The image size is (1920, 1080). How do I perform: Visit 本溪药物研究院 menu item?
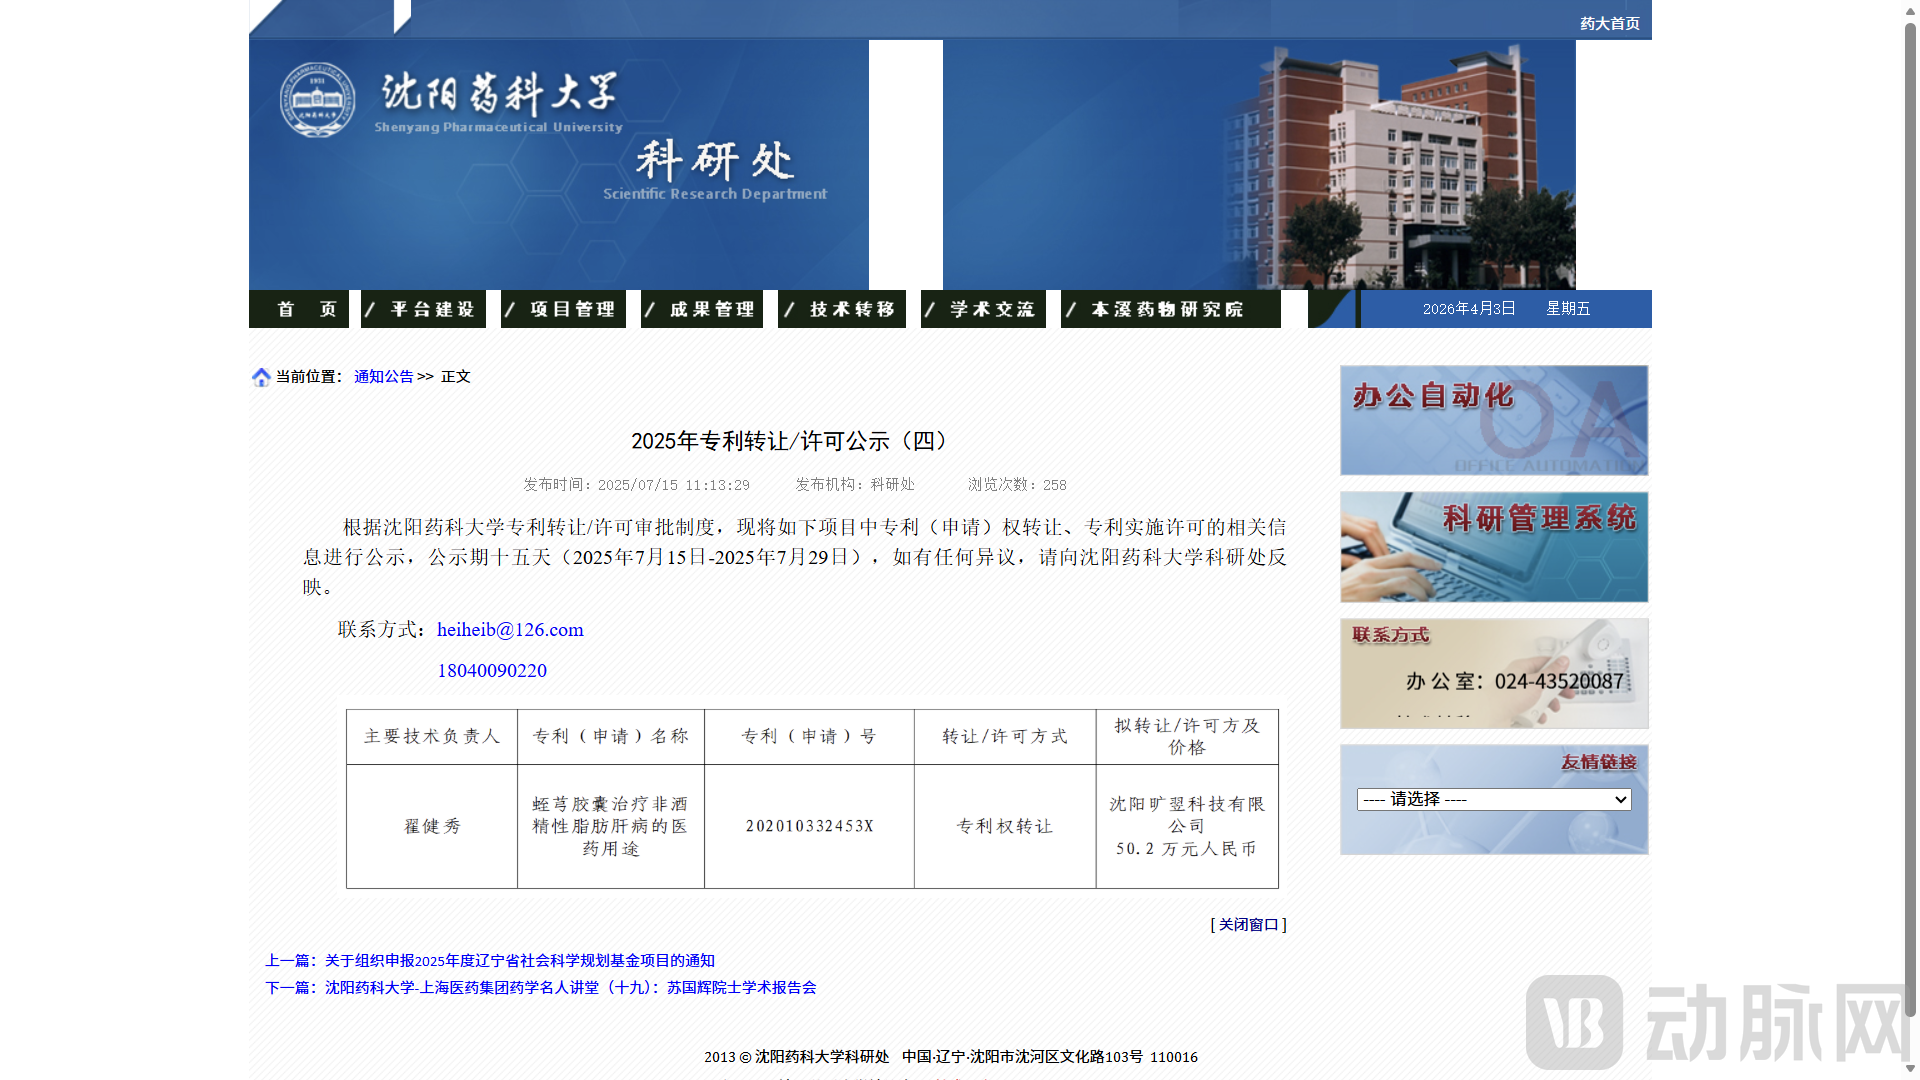(x=1170, y=309)
